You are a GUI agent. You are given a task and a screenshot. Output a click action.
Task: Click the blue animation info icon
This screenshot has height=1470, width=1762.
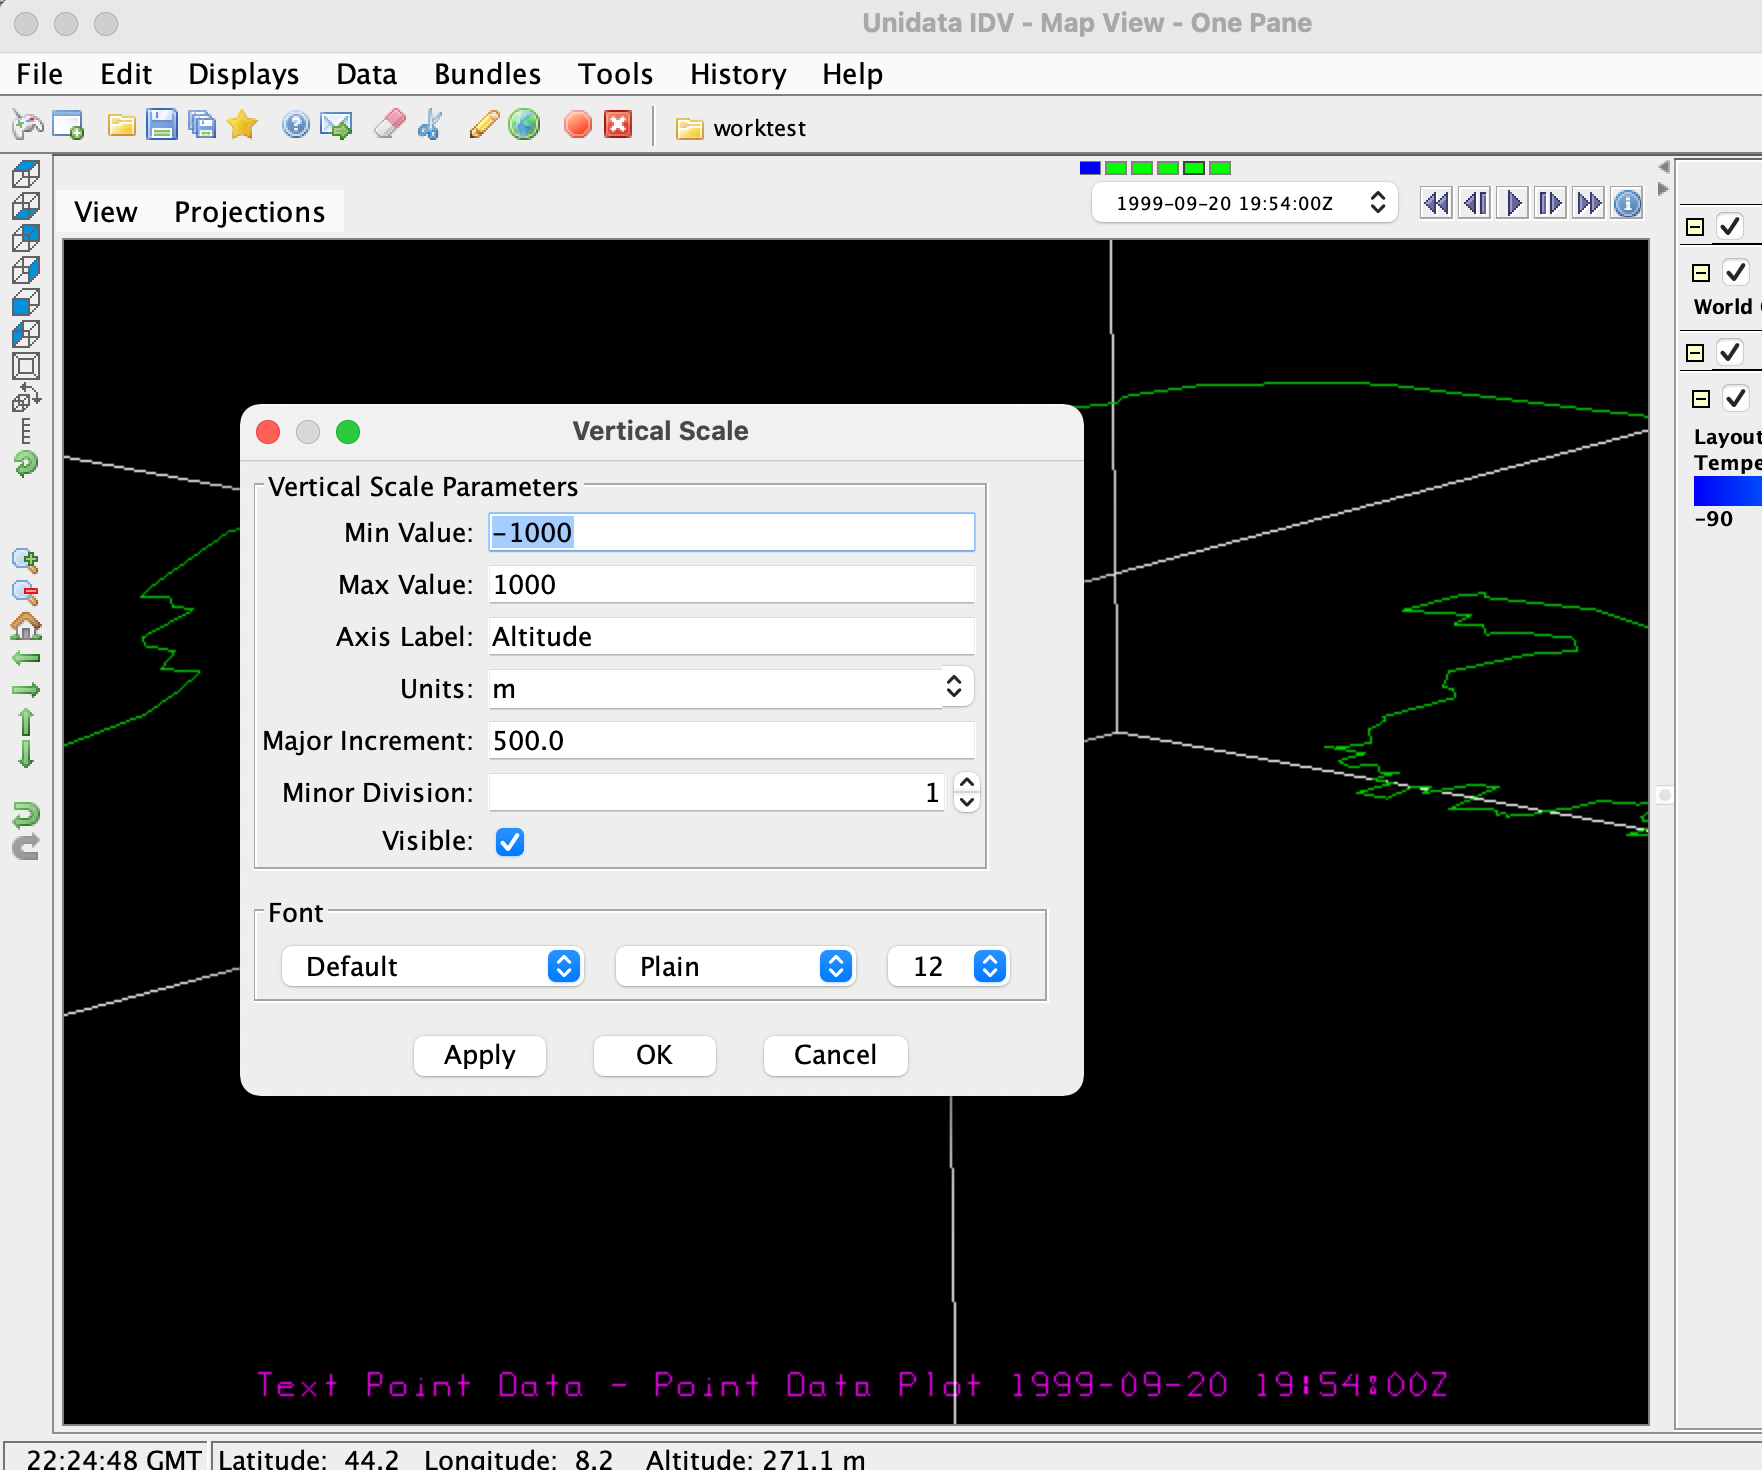coord(1628,204)
